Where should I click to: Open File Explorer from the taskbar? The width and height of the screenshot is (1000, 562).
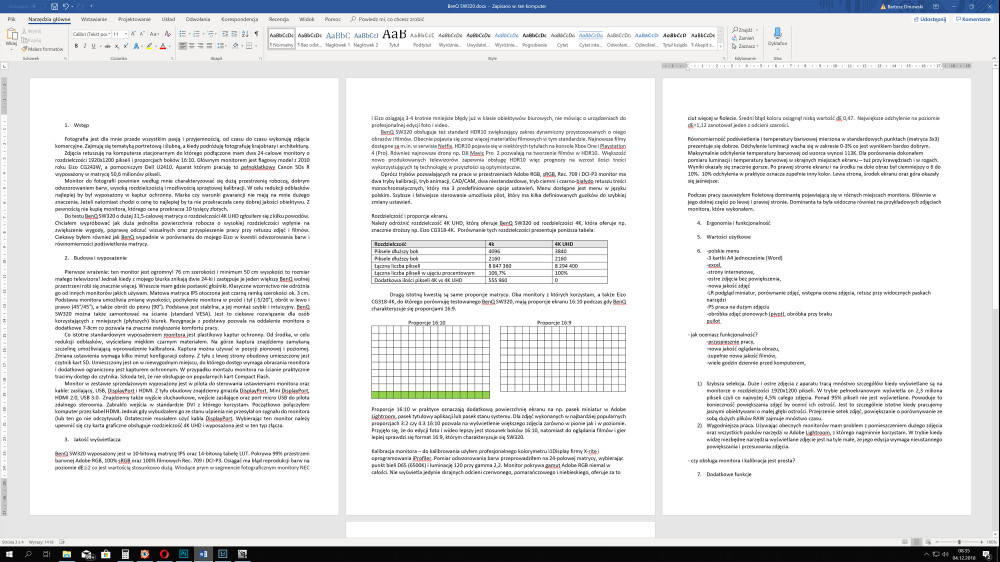66,554
